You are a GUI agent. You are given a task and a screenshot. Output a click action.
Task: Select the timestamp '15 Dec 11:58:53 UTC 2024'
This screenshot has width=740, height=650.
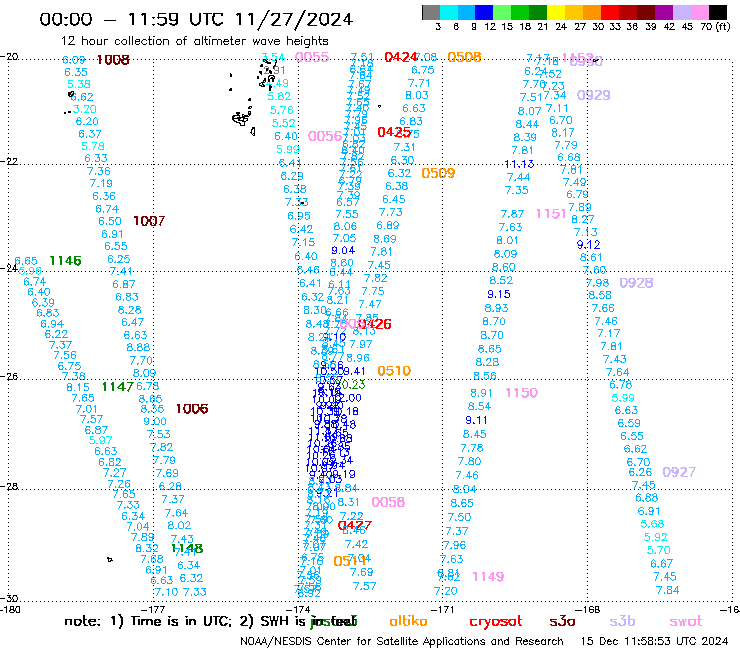(654, 641)
